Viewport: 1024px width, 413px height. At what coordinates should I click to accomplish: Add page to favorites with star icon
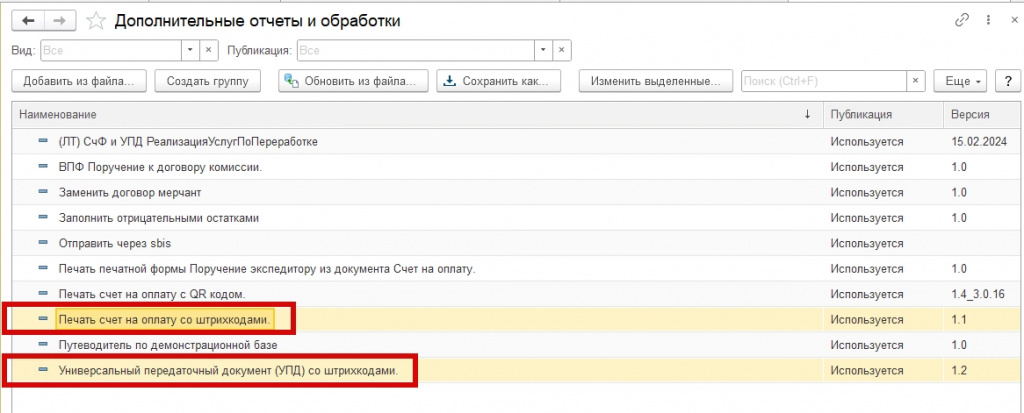click(96, 21)
